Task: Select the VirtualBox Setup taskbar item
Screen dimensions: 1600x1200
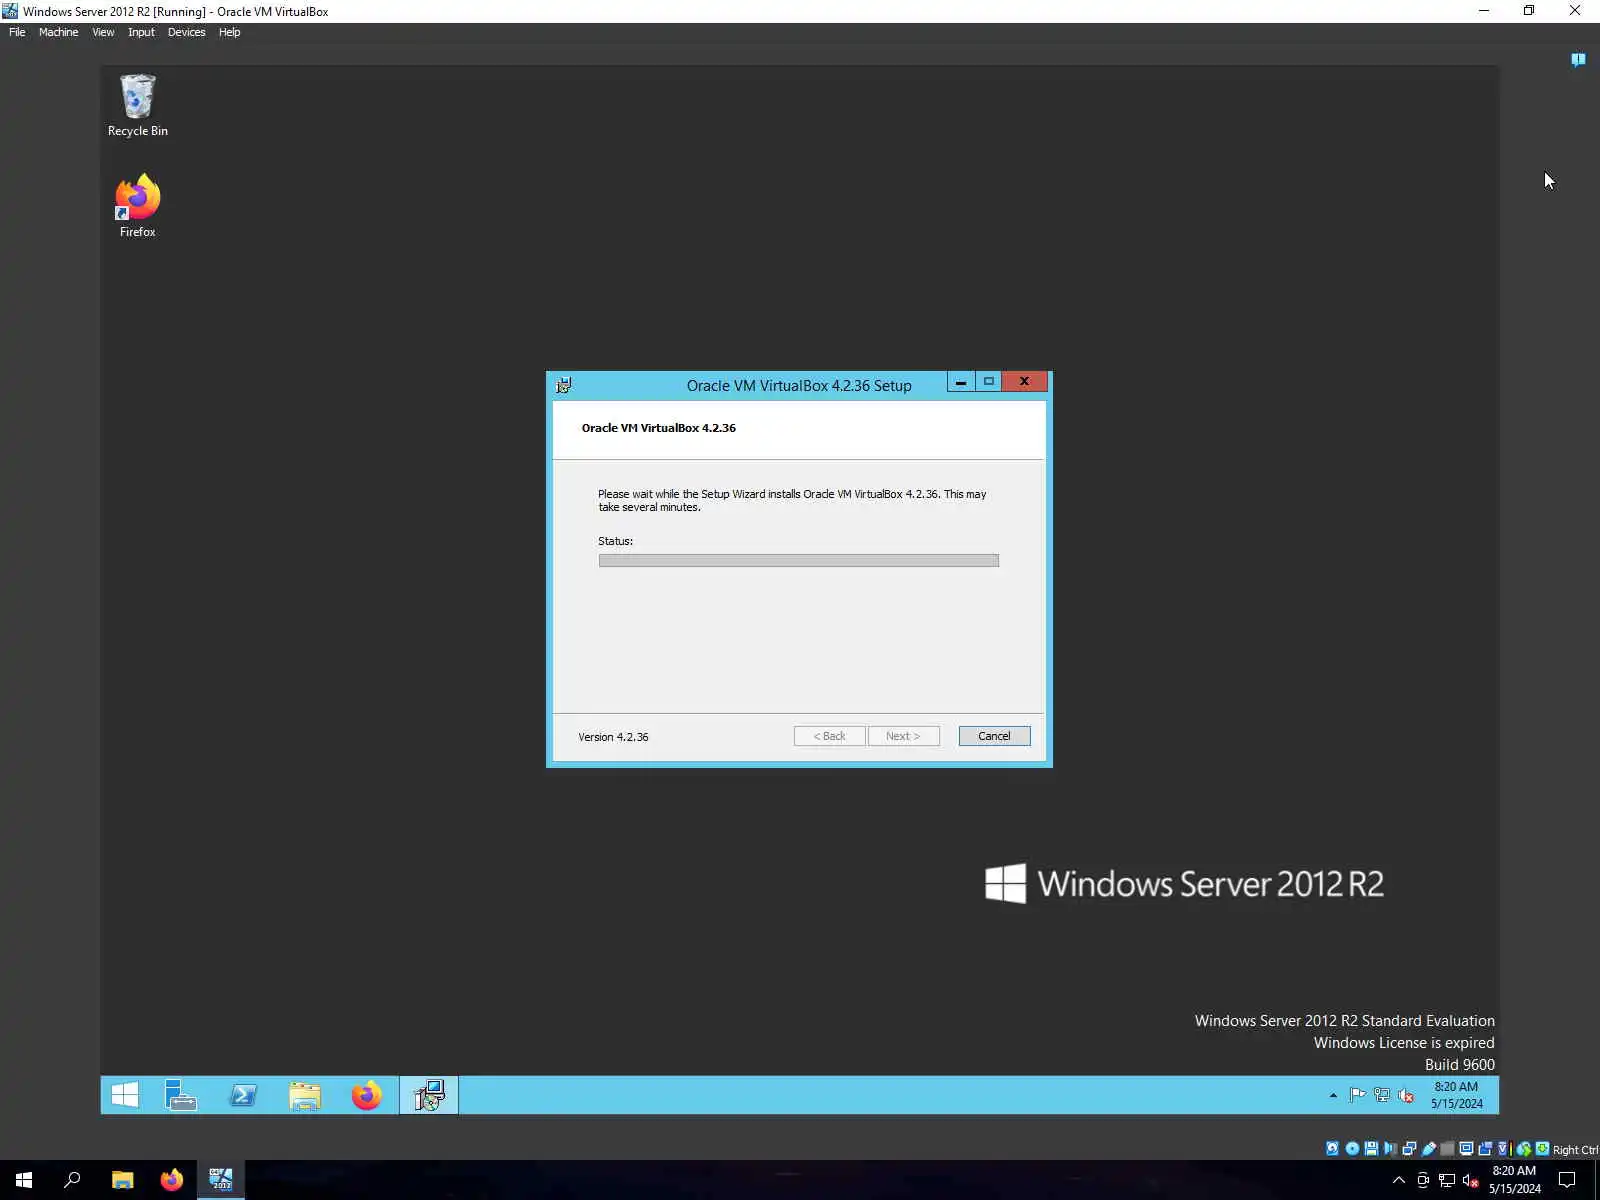Action: click(429, 1095)
